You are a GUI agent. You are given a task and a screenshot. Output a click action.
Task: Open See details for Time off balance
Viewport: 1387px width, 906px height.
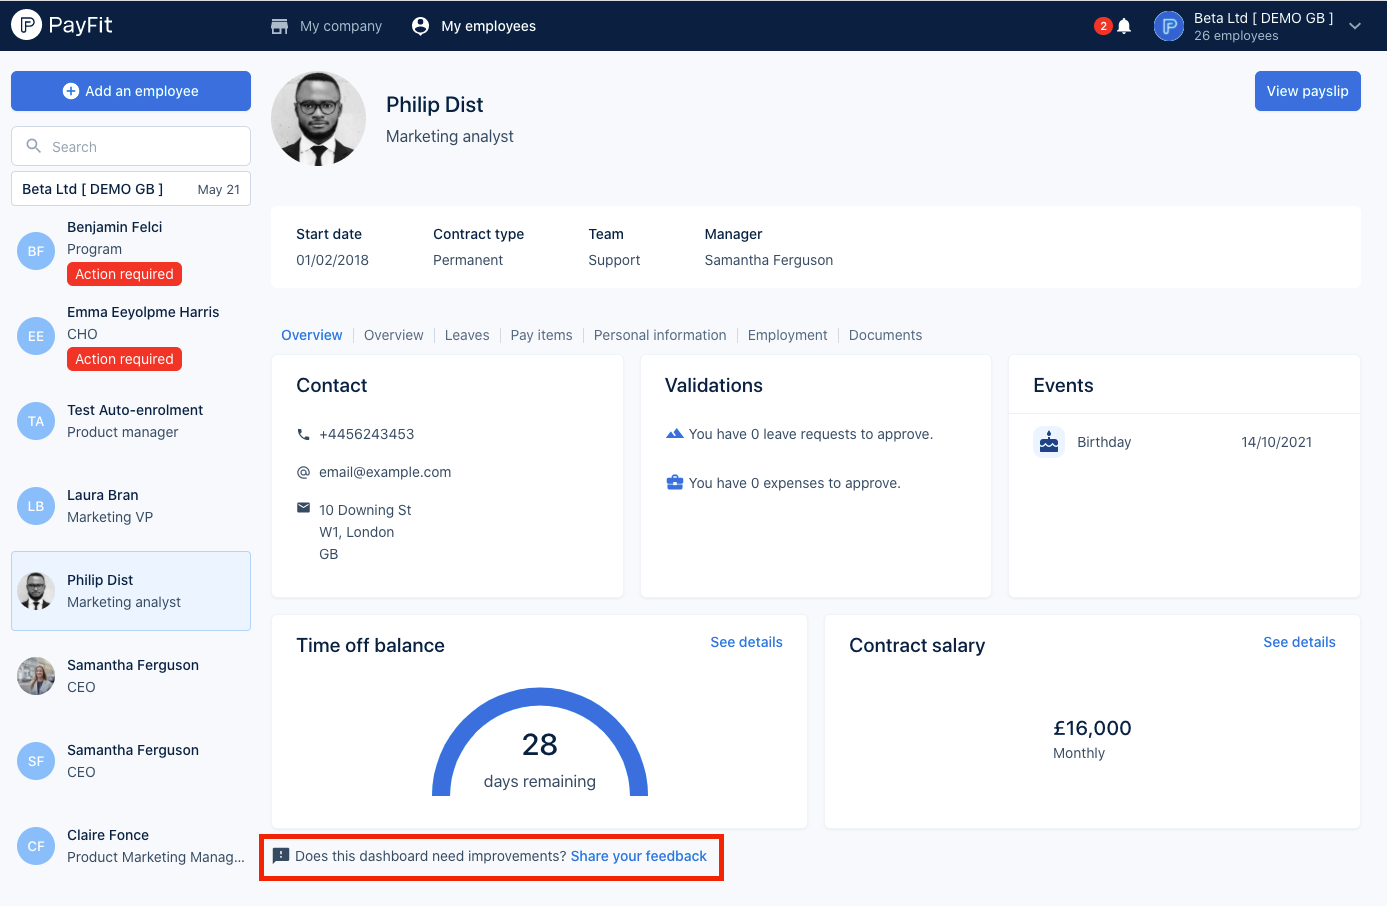746,642
